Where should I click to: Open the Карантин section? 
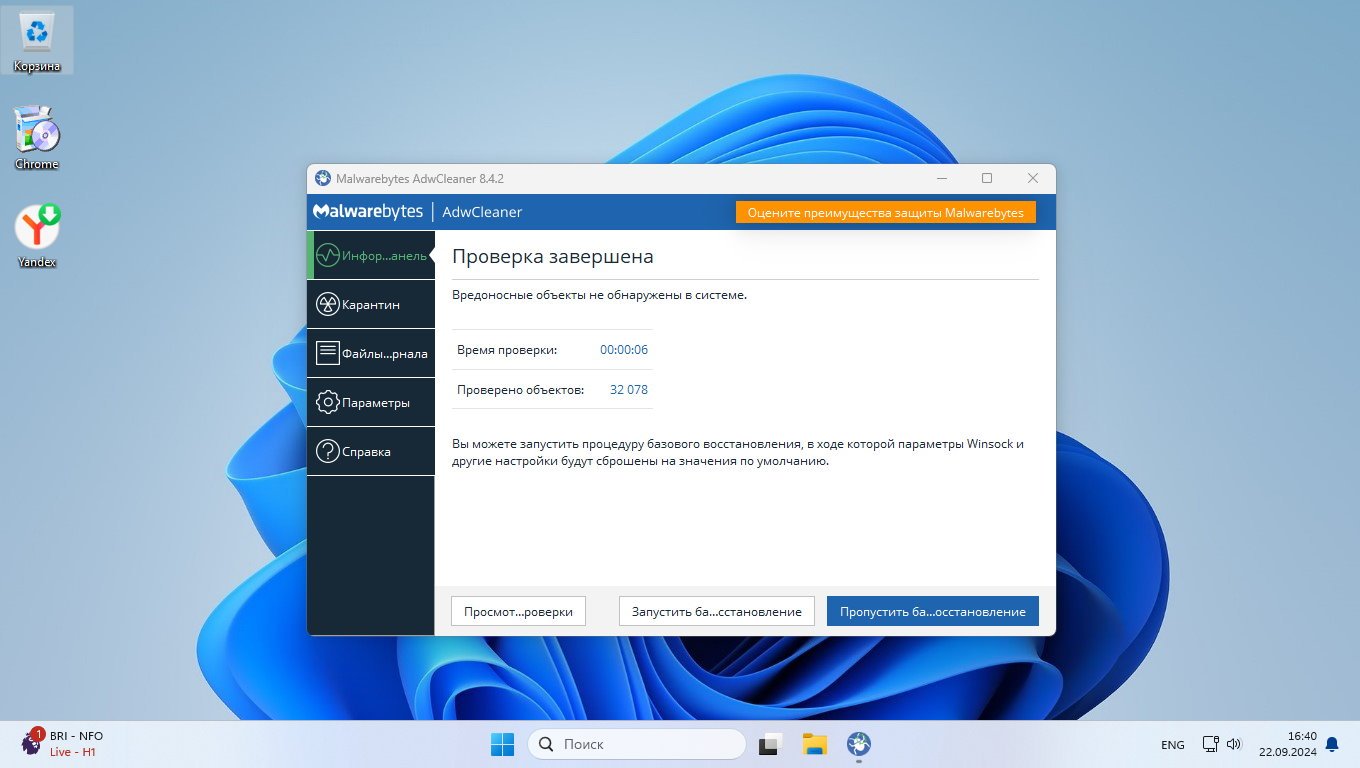point(371,304)
